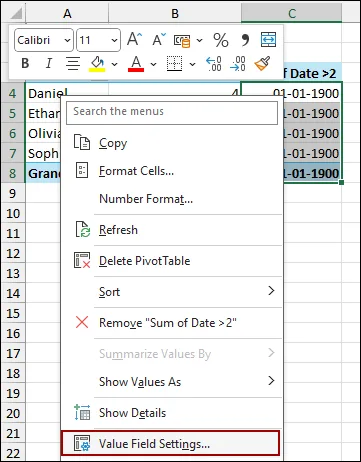Expand font color options arrow
This screenshot has width=361, height=462.
point(153,64)
